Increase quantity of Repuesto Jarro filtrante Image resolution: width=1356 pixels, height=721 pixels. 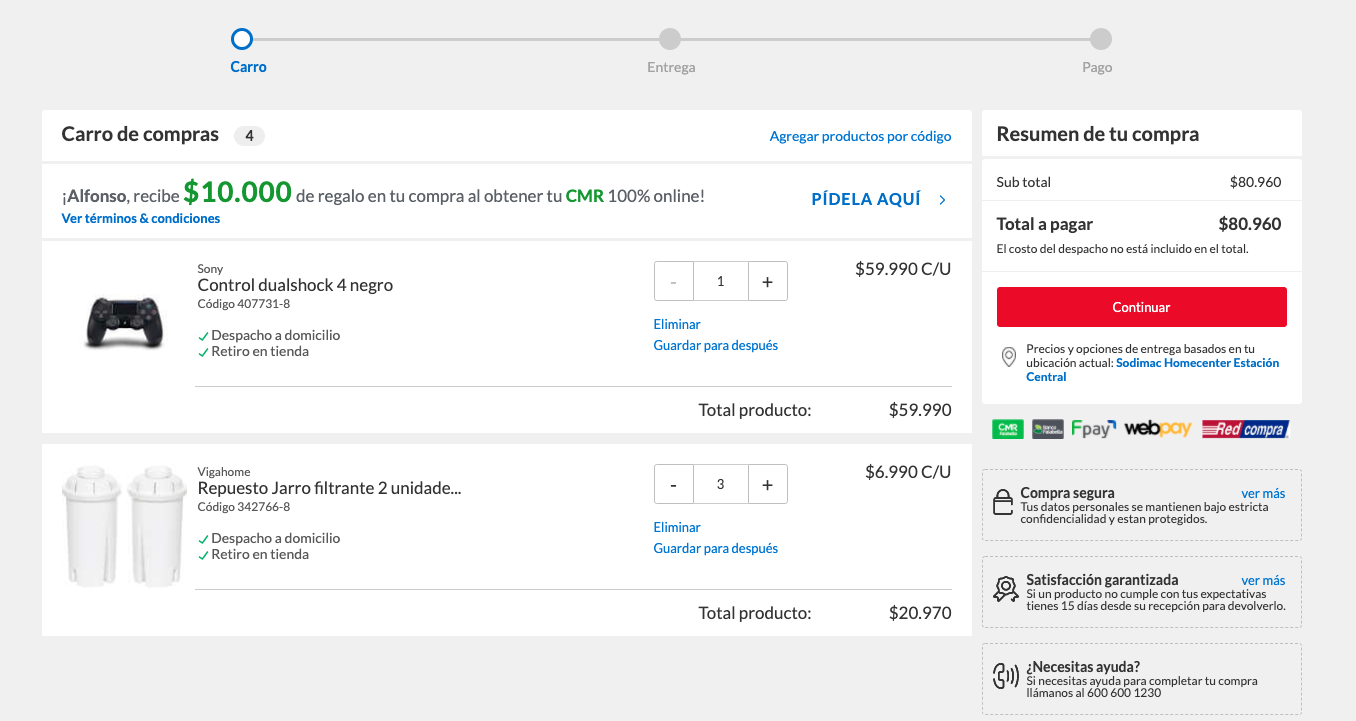coord(768,485)
